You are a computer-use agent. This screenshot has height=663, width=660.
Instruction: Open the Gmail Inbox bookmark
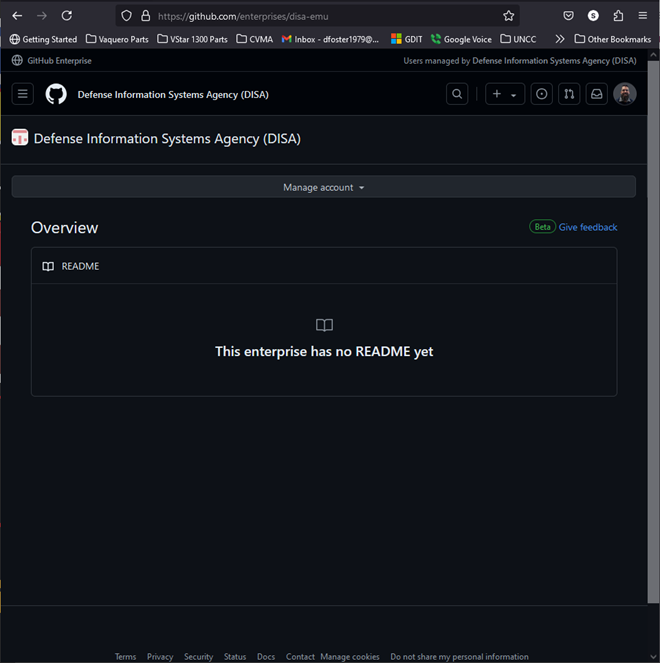(330, 39)
